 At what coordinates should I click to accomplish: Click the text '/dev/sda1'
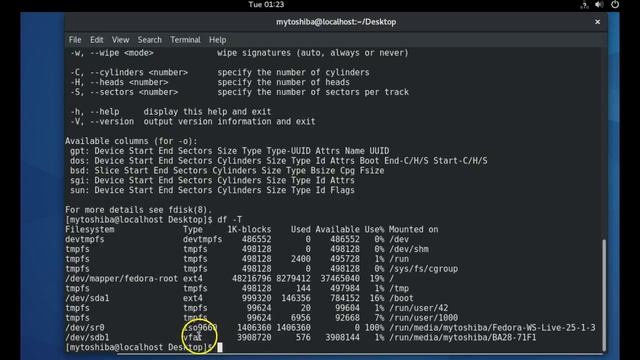click(87, 298)
